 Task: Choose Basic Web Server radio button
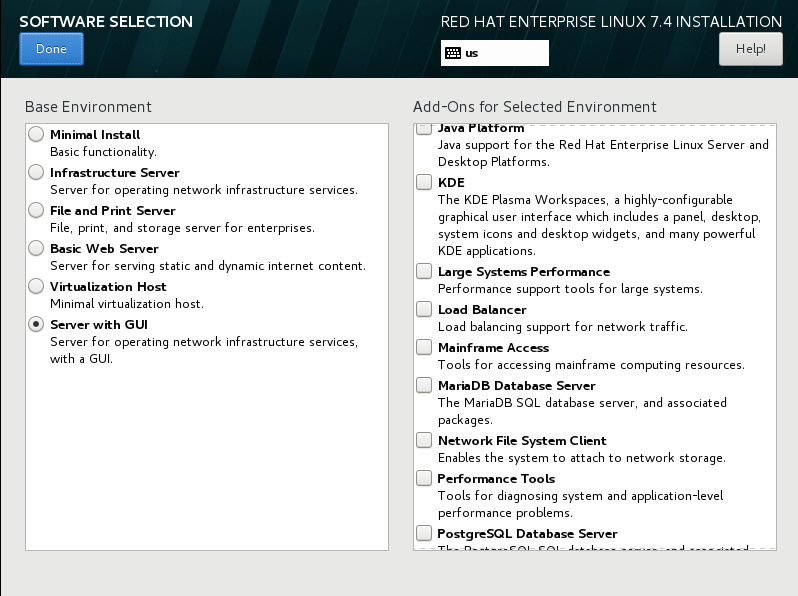(36, 248)
